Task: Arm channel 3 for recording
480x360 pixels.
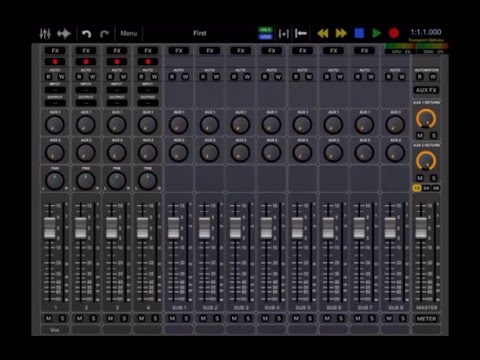Action: (117, 62)
